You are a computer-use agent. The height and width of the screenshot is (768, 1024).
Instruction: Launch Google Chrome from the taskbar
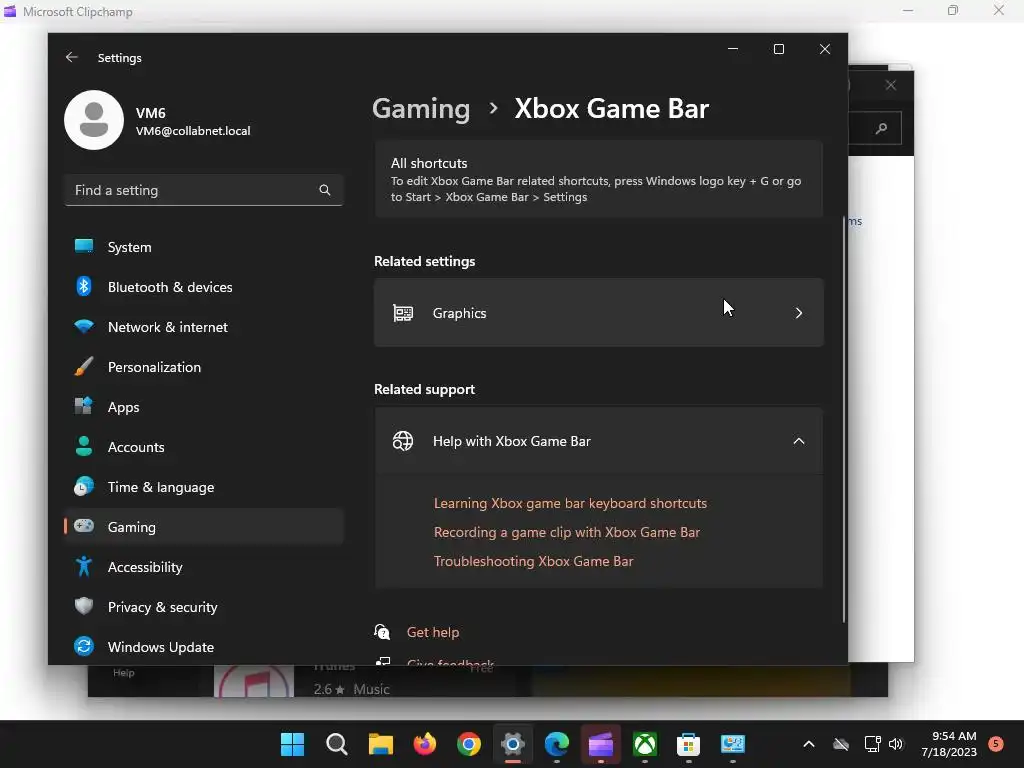point(469,744)
